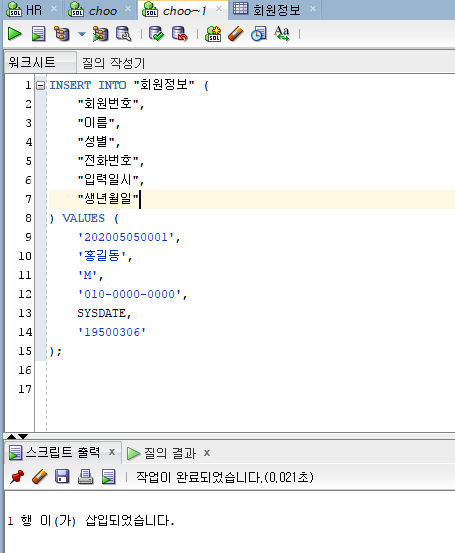
Task: Click the '202005050001' value text
Action: click(126, 237)
